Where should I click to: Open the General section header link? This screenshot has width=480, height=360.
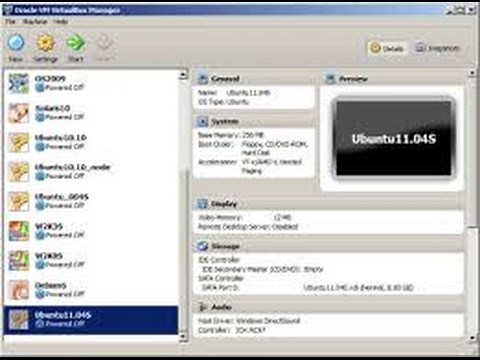point(225,79)
